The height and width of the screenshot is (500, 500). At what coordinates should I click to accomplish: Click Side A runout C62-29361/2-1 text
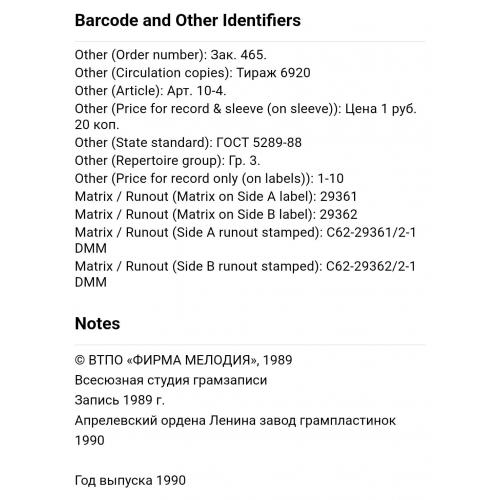(371, 233)
